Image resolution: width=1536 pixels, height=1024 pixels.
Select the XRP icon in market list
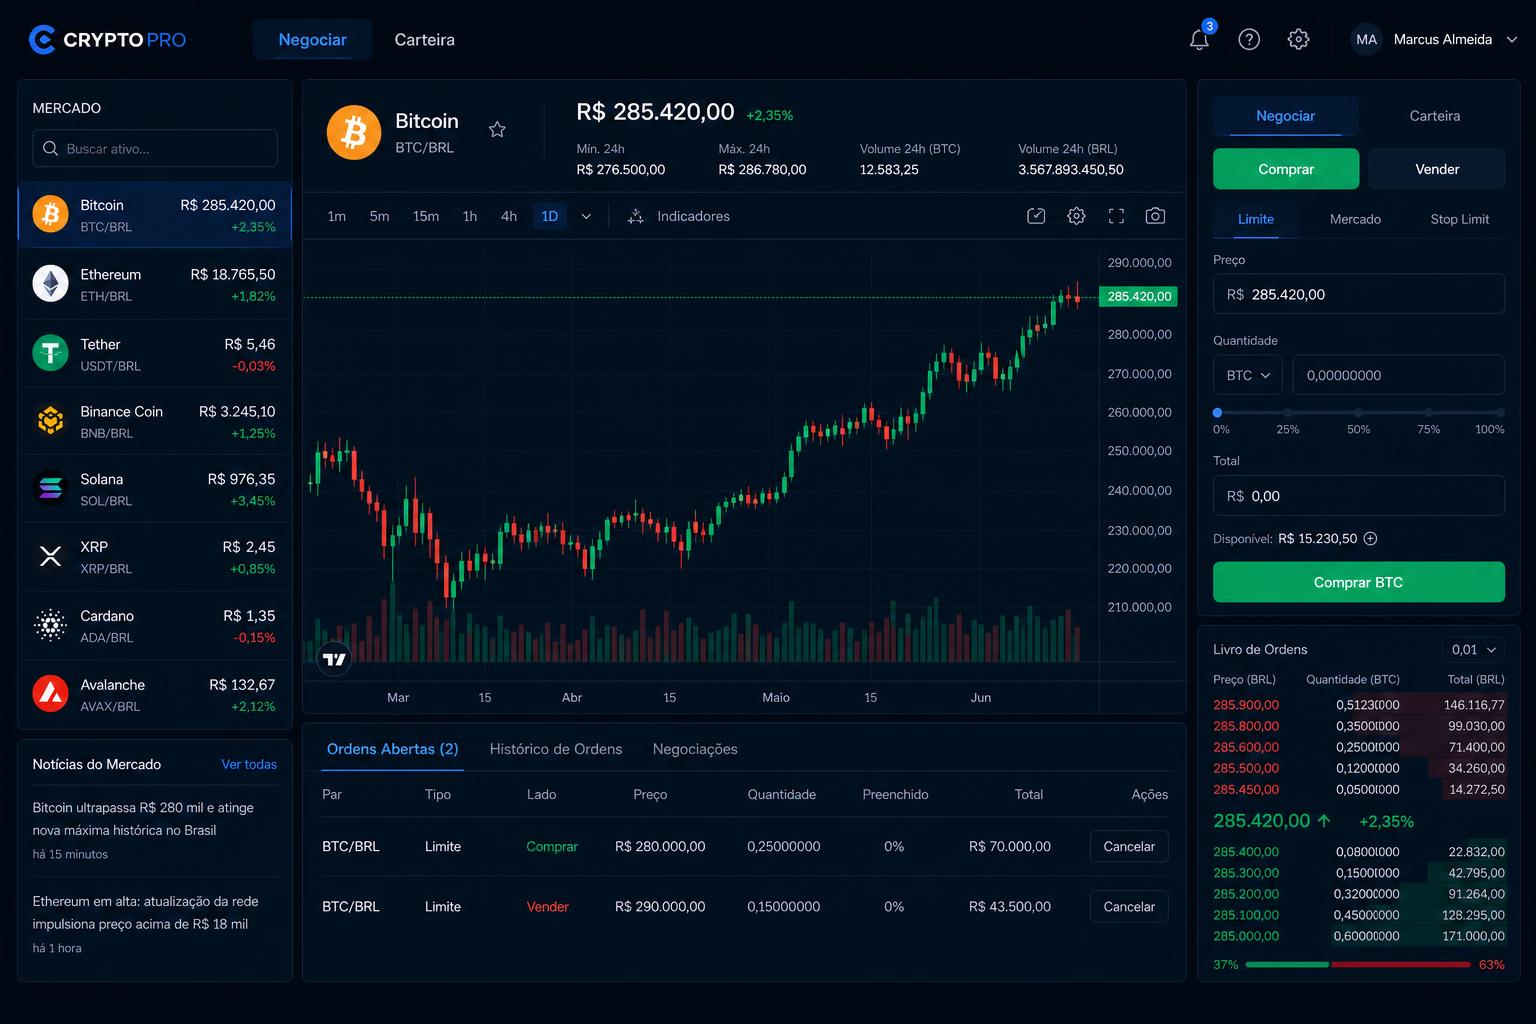pos(50,557)
